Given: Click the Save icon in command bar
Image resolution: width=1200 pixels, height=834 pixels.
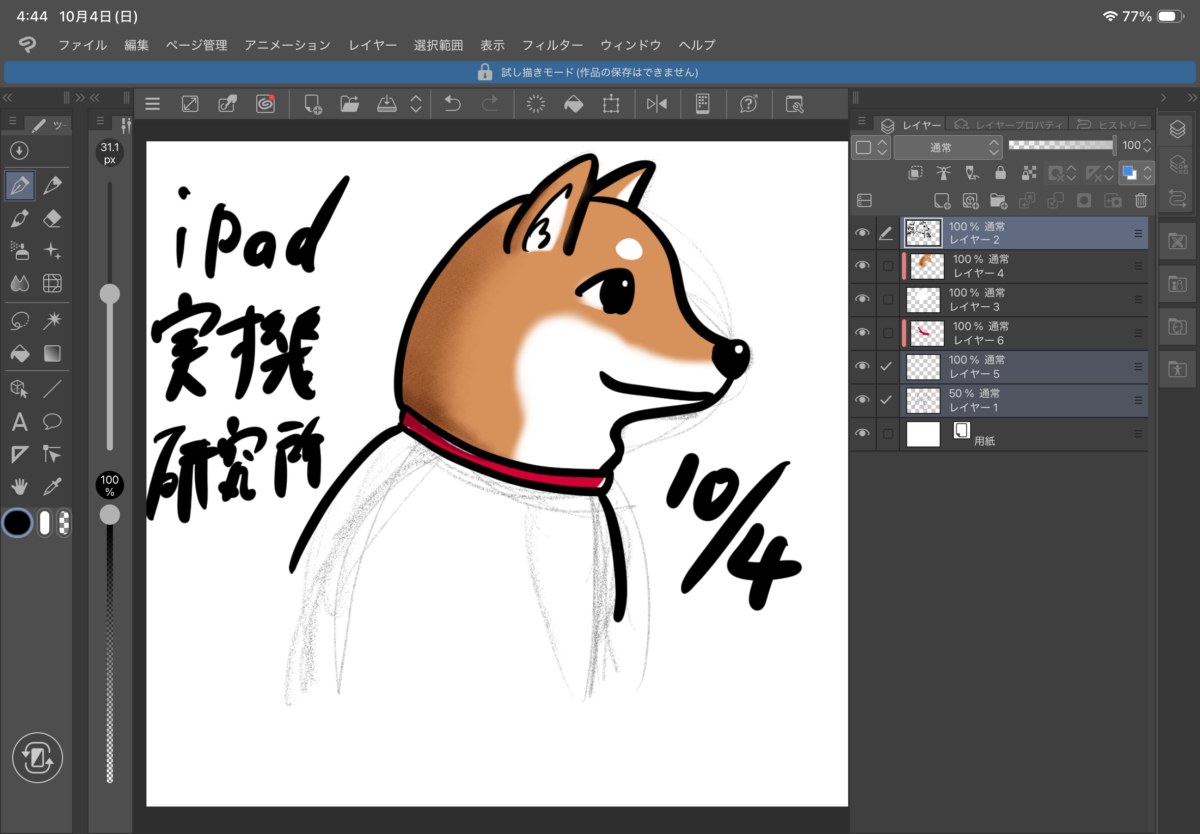Looking at the screenshot, I should pyautogui.click(x=387, y=103).
